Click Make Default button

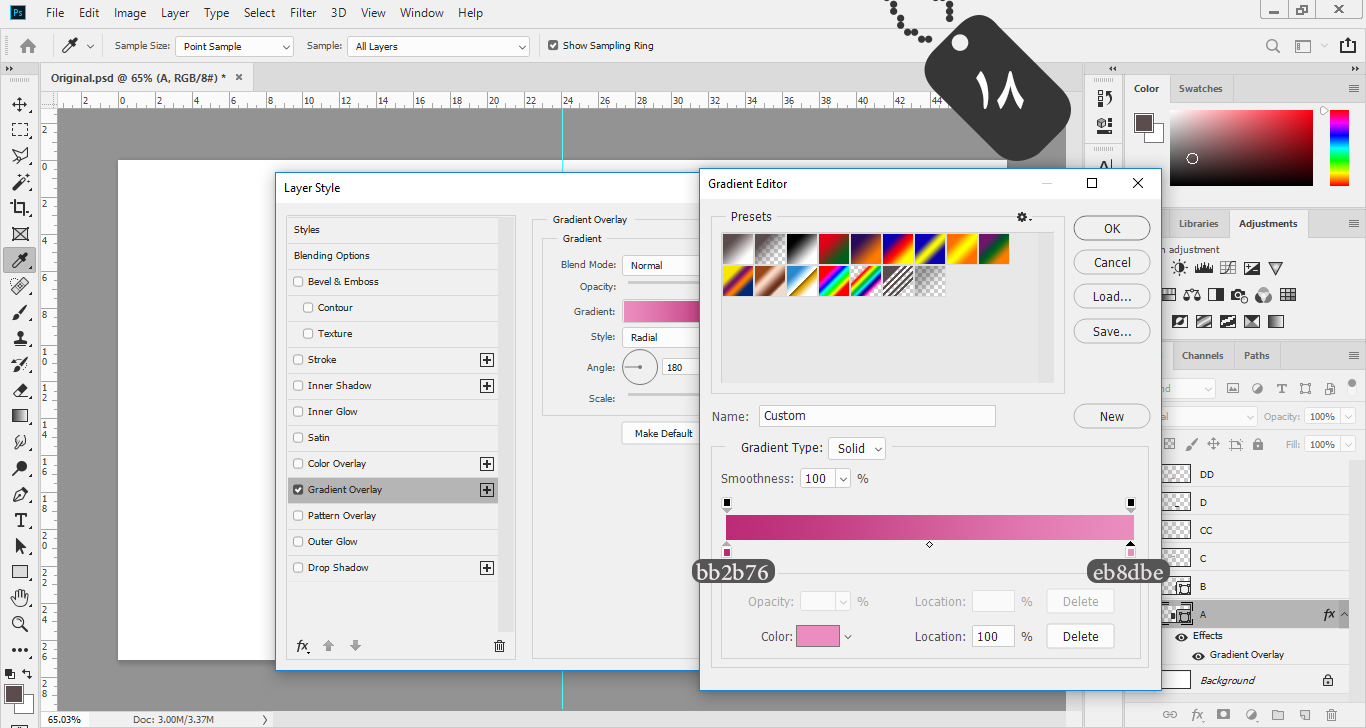pos(663,433)
